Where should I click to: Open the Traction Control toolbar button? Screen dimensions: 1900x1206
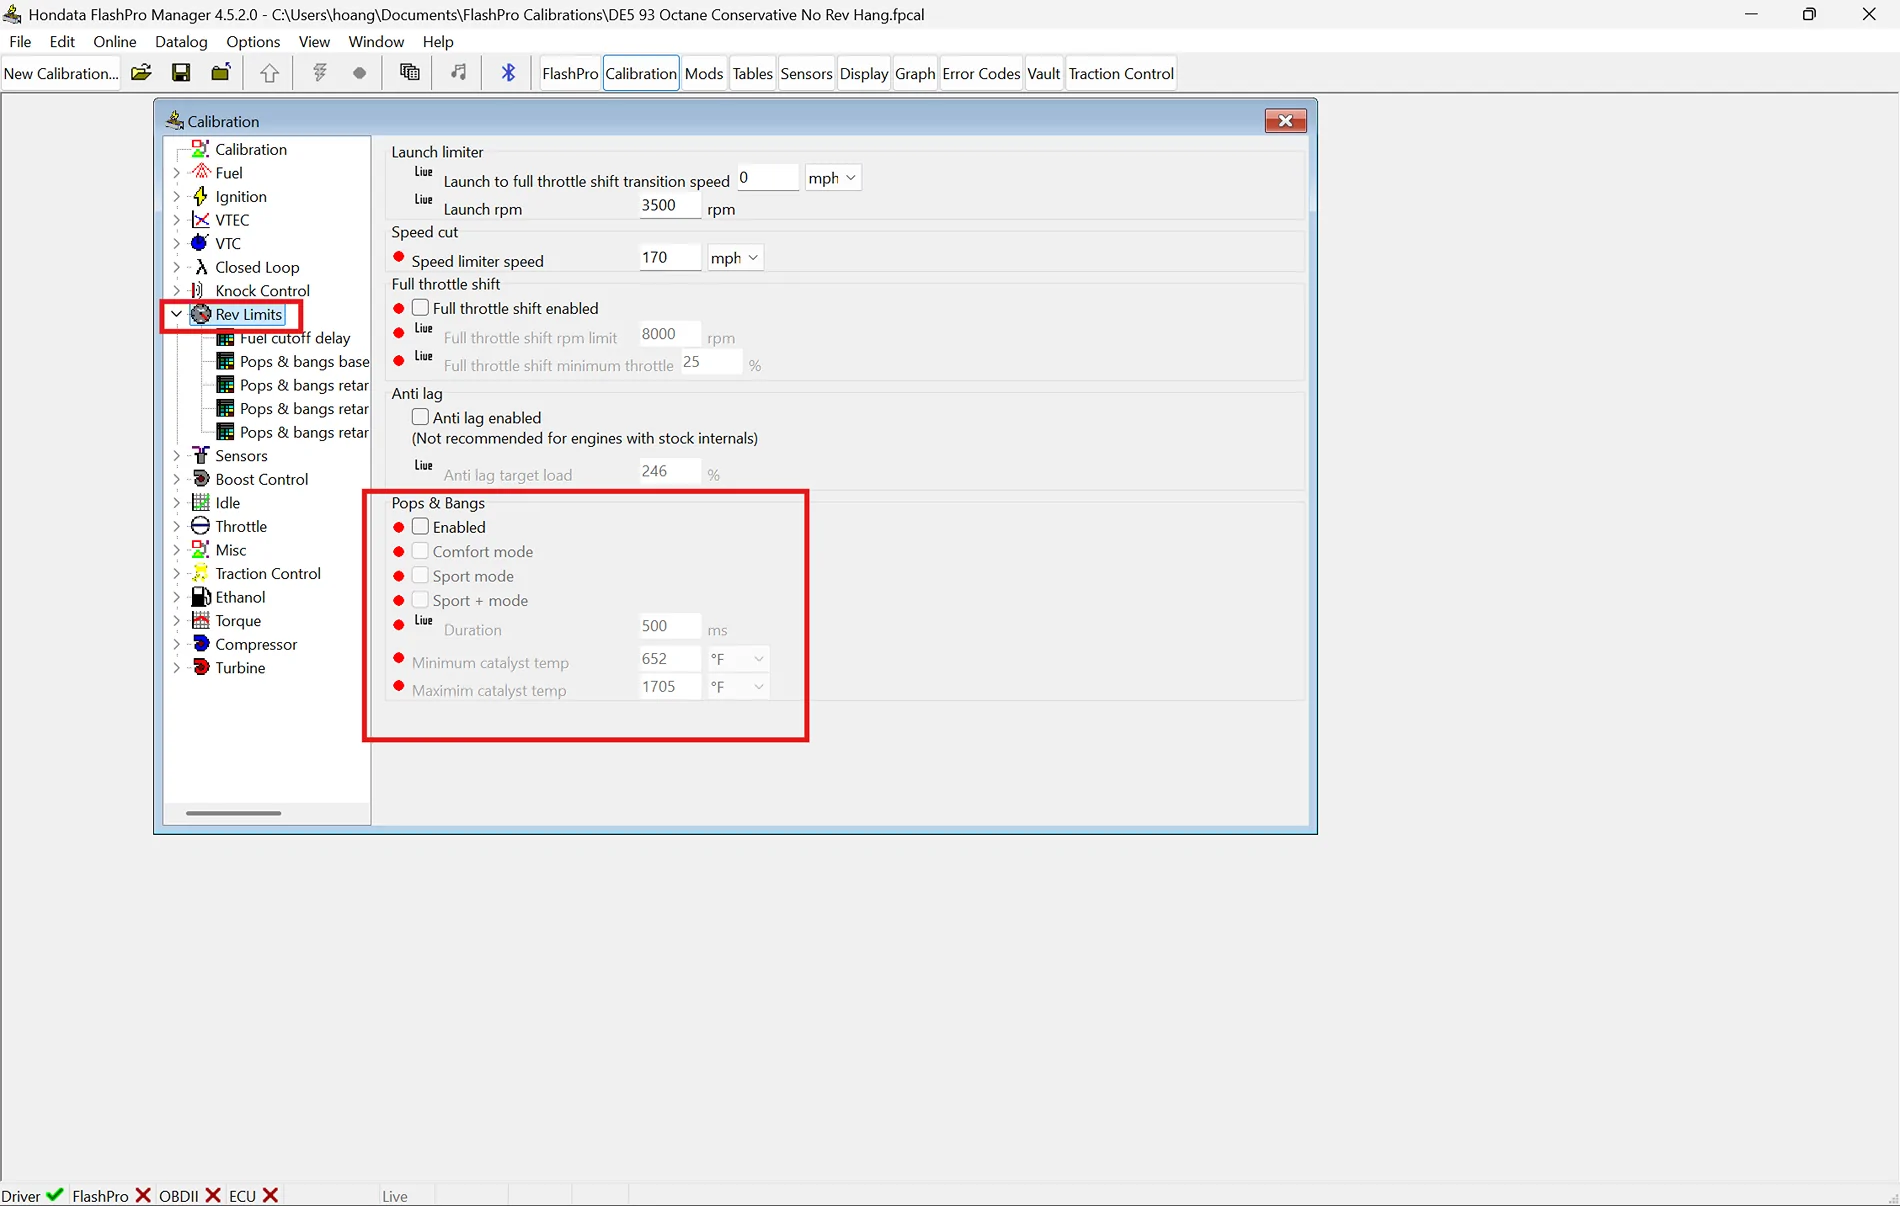(1120, 74)
